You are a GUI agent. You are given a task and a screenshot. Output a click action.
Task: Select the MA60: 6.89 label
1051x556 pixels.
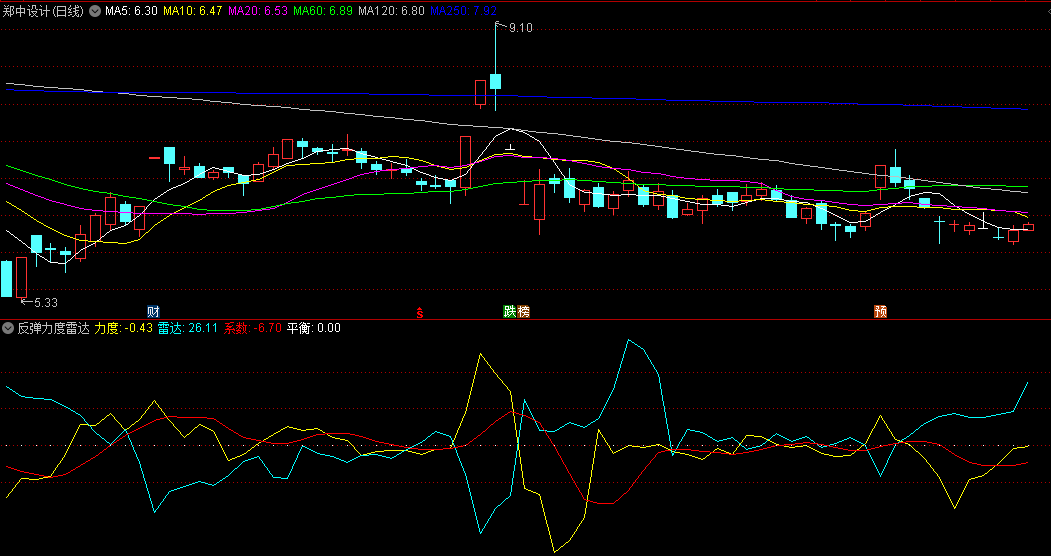(x=322, y=11)
